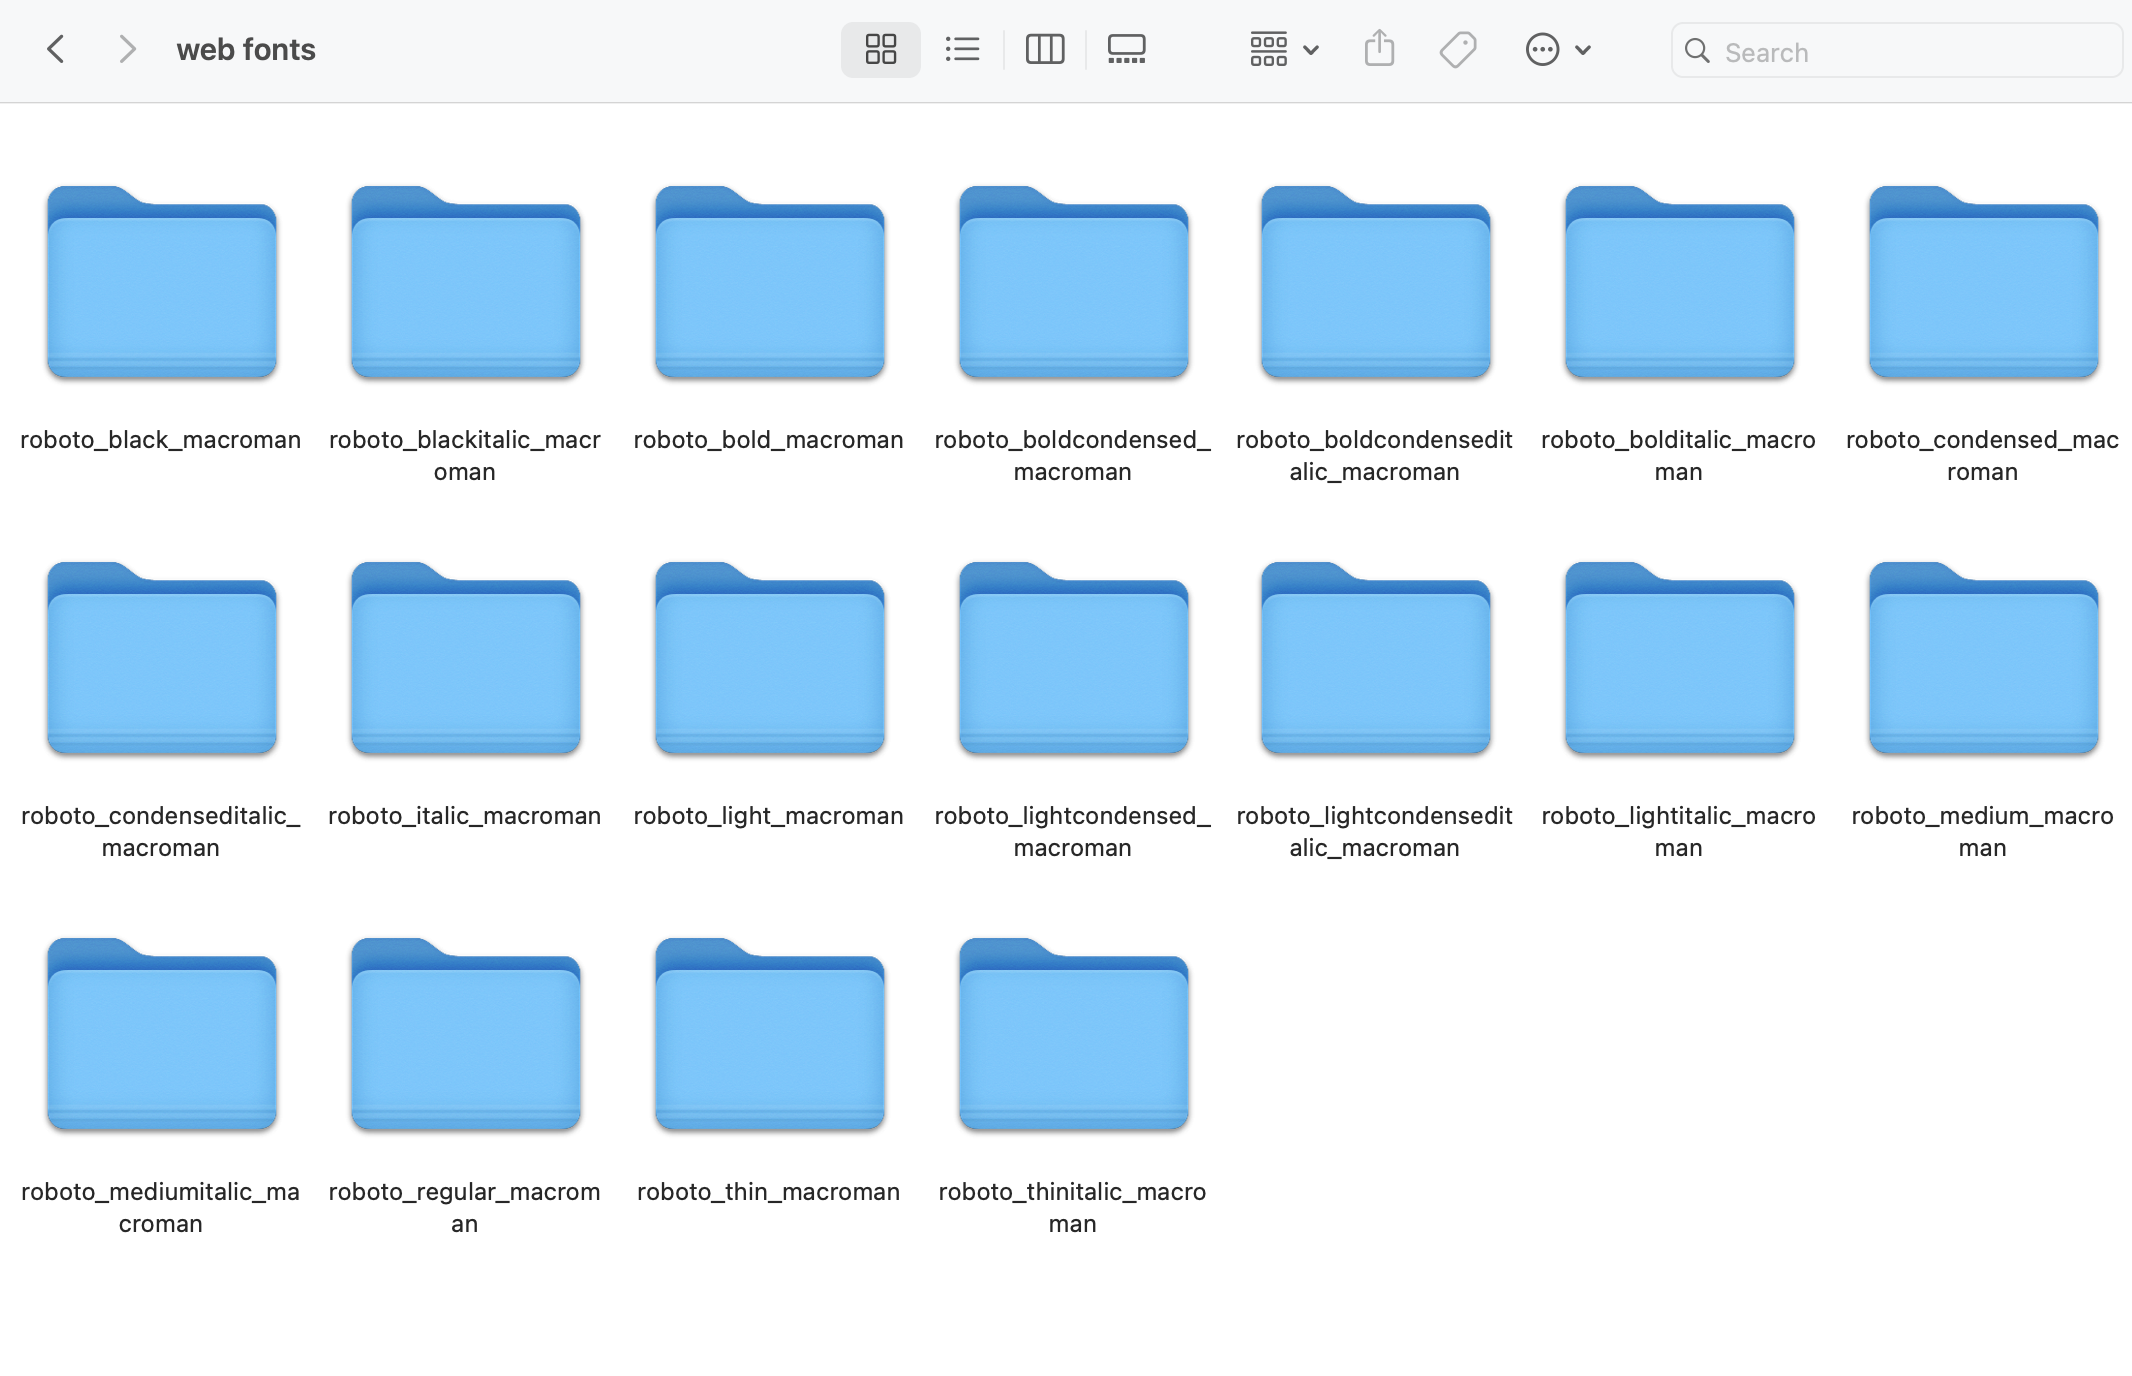Click the search magnifier icon
Screen dimensions: 2132x1376
(x=1697, y=51)
